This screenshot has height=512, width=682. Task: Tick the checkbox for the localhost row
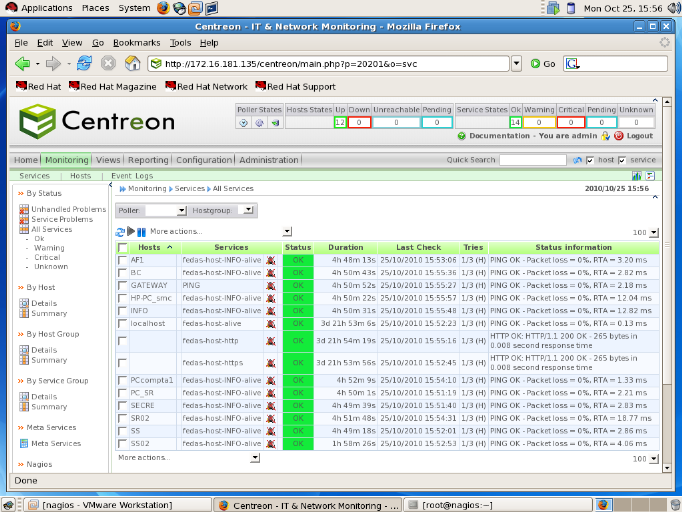(x=122, y=324)
